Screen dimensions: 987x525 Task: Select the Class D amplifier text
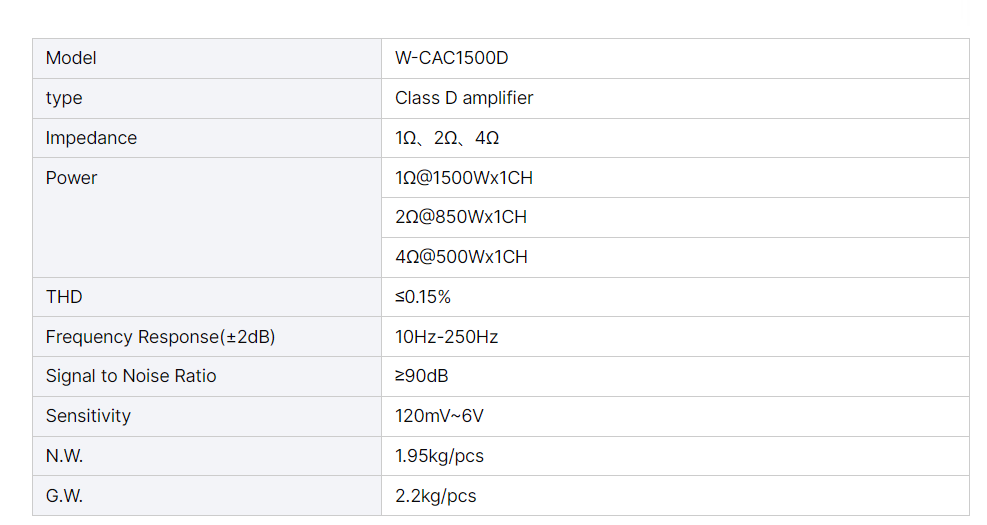(x=464, y=98)
